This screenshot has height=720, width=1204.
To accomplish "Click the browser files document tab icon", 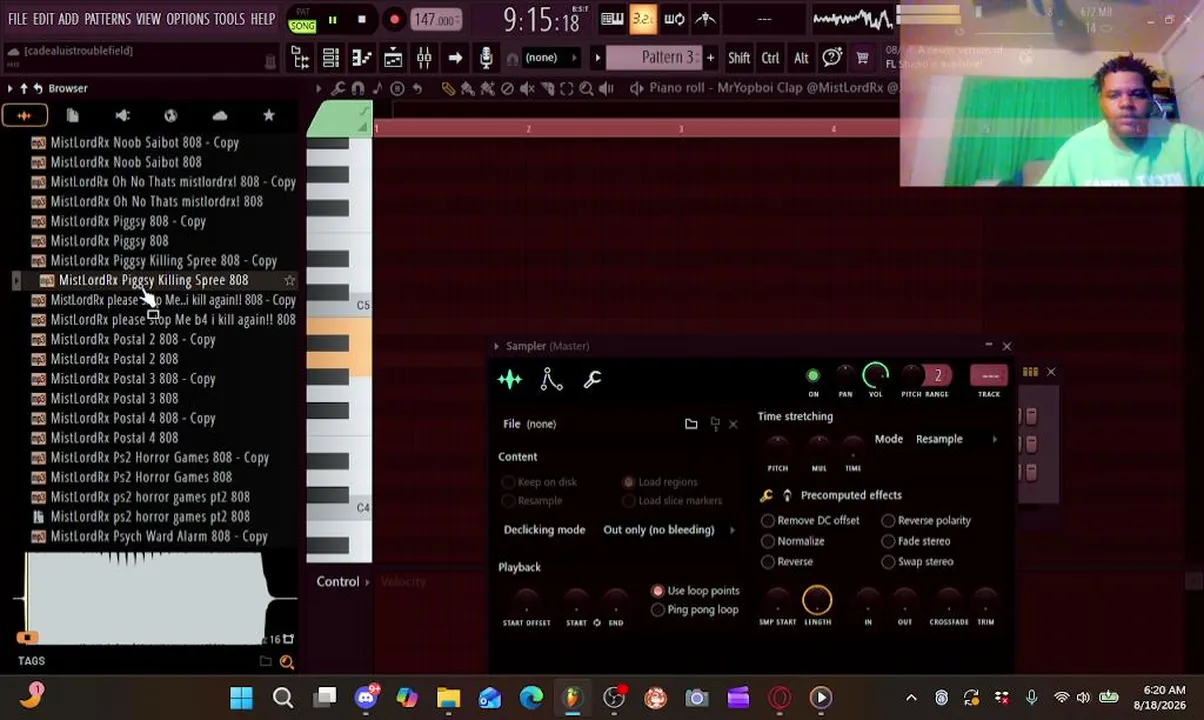I will tap(73, 116).
